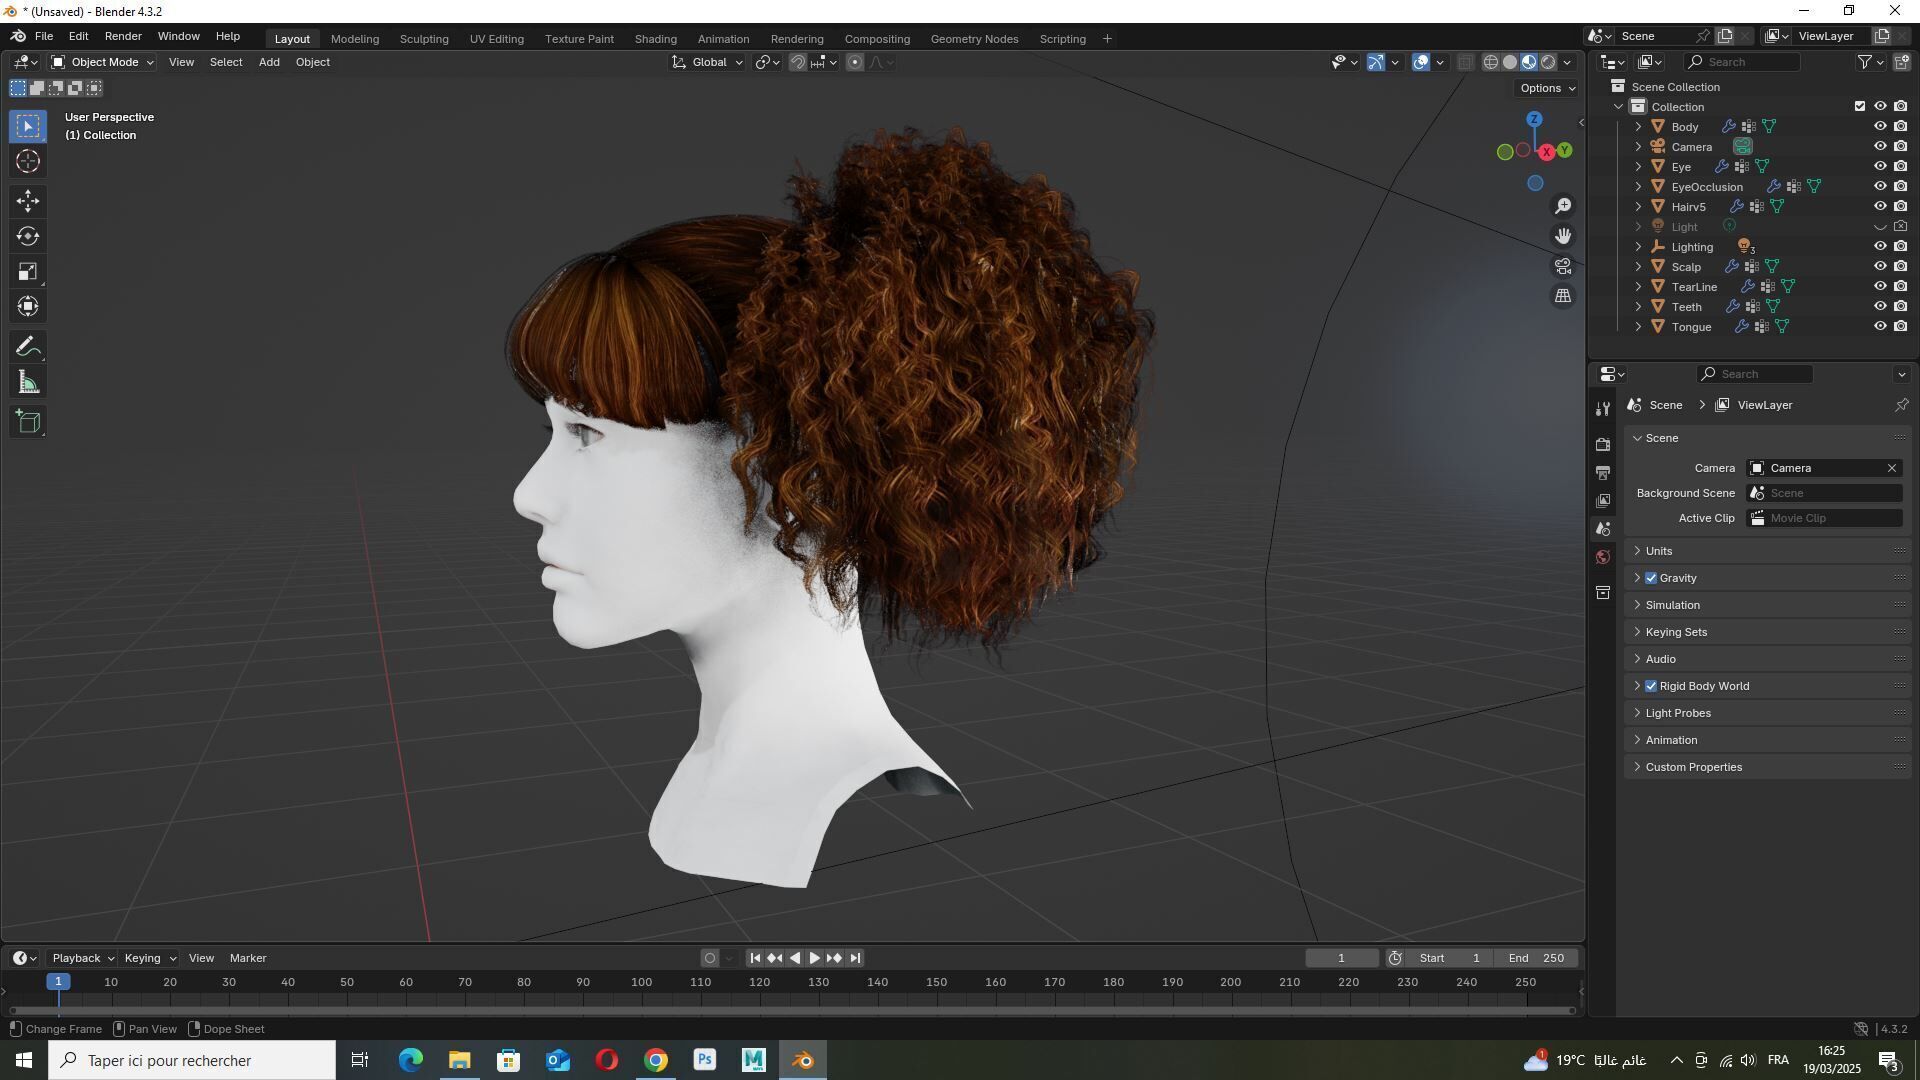The height and width of the screenshot is (1080, 1920).
Task: Click the Background Scene field
Action: pos(1824,493)
